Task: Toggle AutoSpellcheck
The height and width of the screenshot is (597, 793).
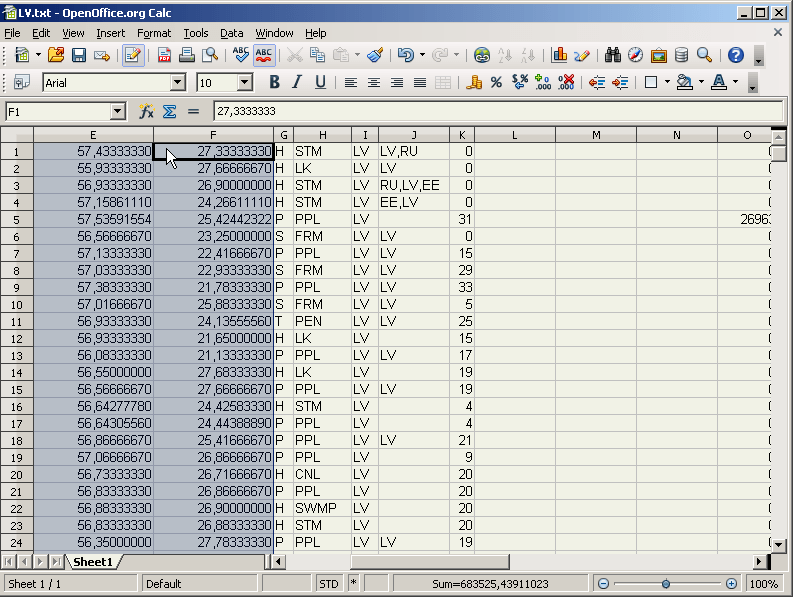Action: click(x=263, y=55)
